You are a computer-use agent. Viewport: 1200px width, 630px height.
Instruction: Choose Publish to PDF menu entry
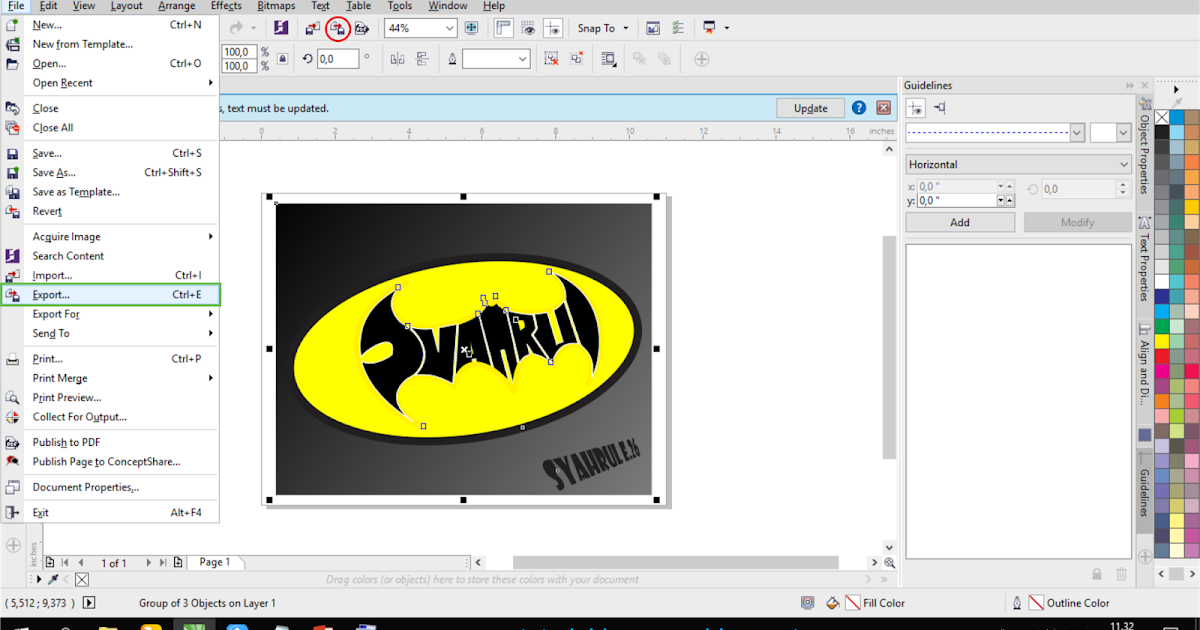click(x=66, y=442)
